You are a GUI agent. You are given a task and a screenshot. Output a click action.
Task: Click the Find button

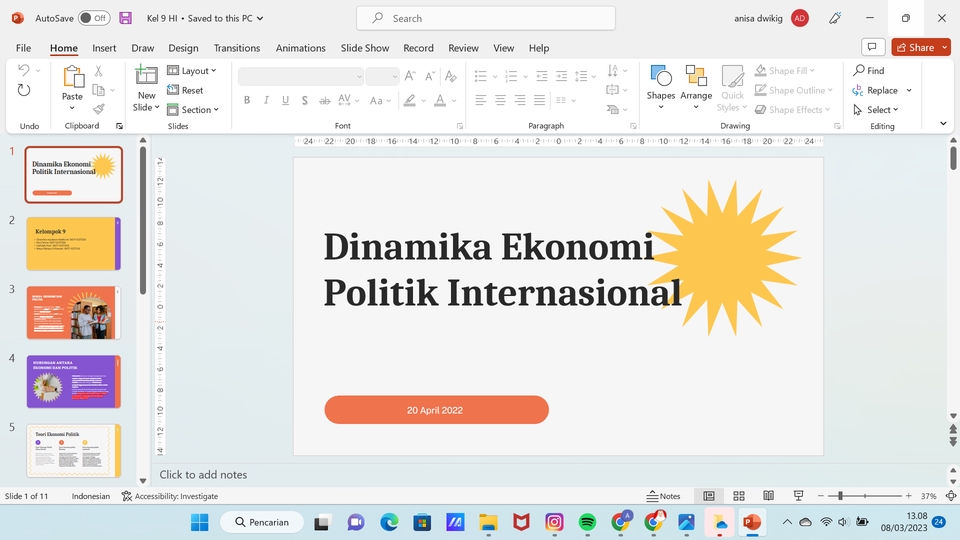pyautogui.click(x=869, y=70)
